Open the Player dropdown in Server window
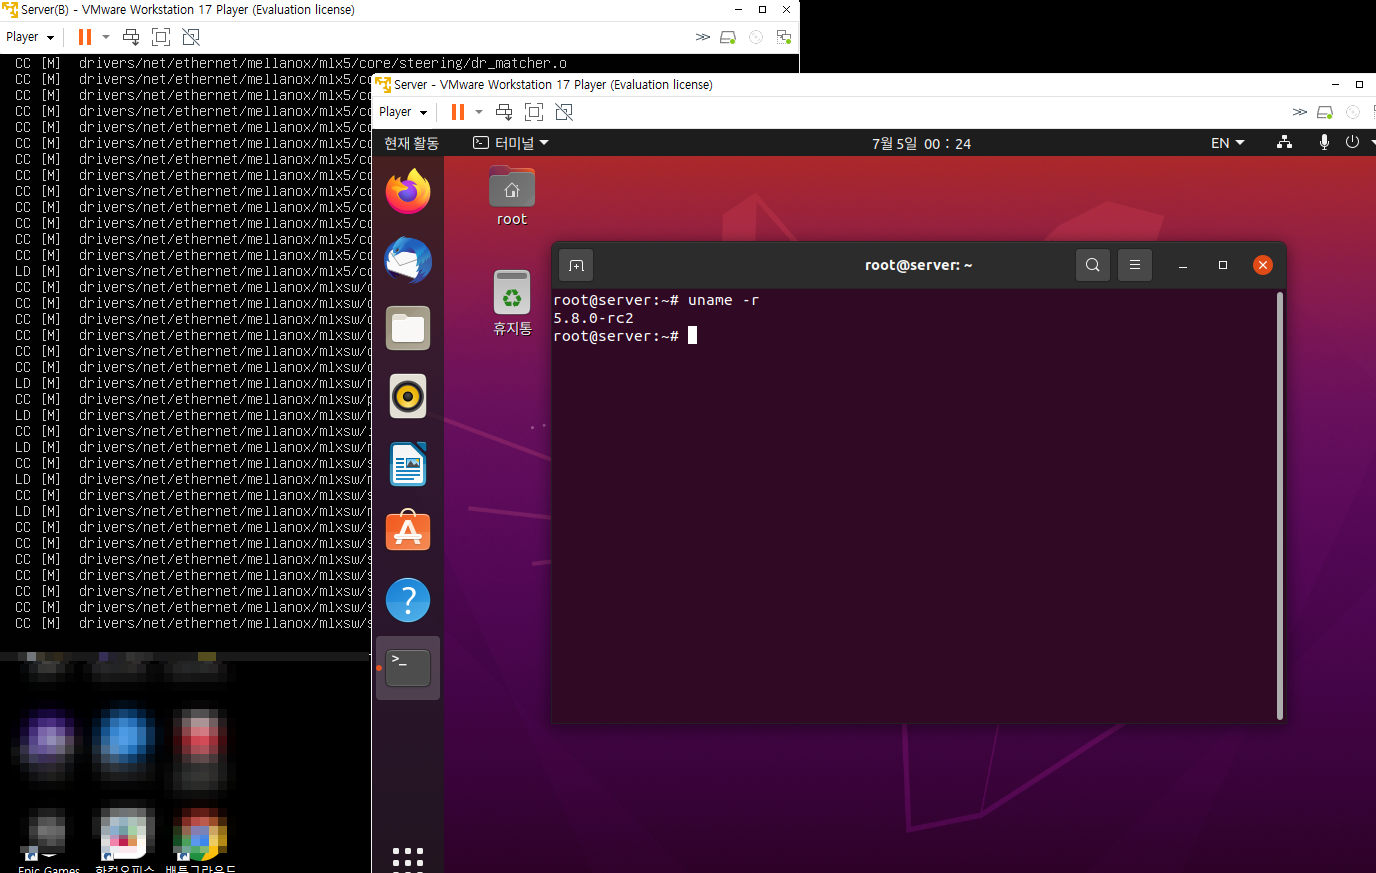Screen dimensions: 1376x873 click(x=403, y=112)
